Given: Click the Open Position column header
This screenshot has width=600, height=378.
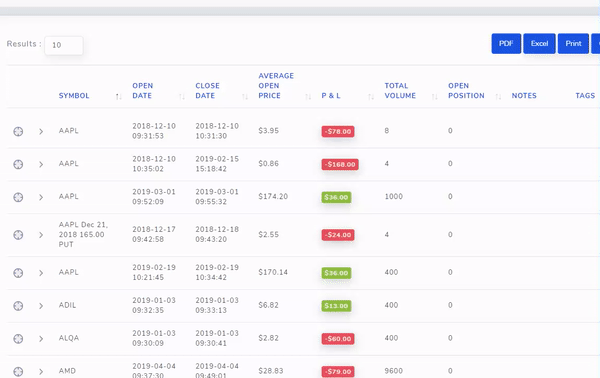Looking at the screenshot, I should tap(466, 91).
